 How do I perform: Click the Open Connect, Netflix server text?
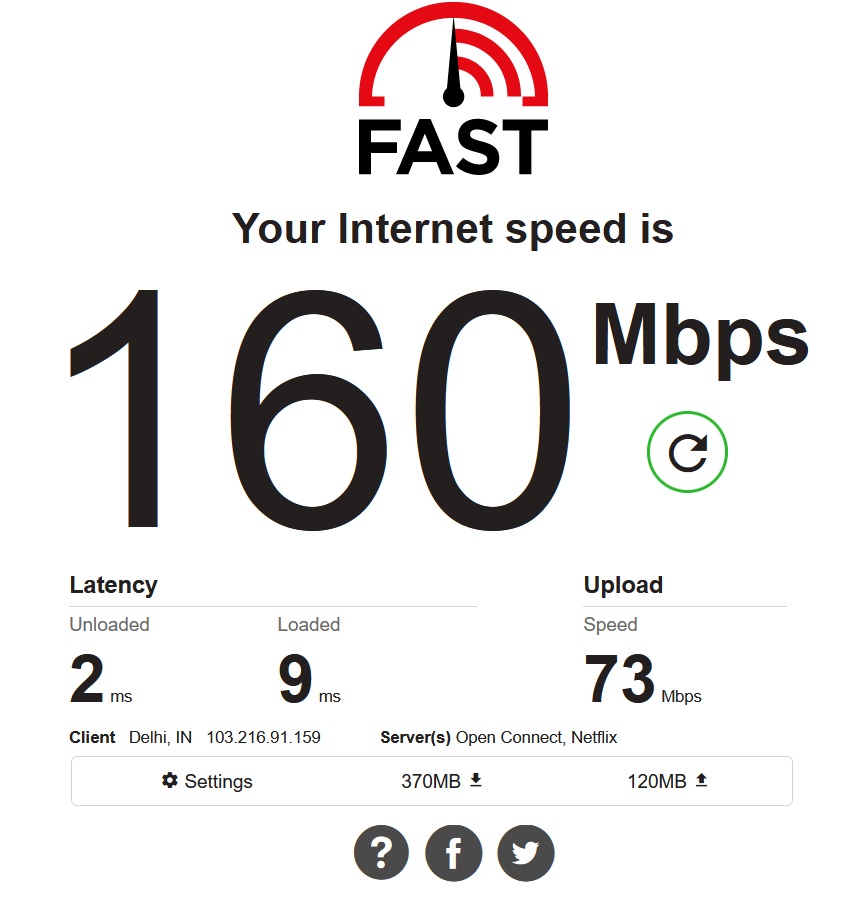click(x=536, y=737)
